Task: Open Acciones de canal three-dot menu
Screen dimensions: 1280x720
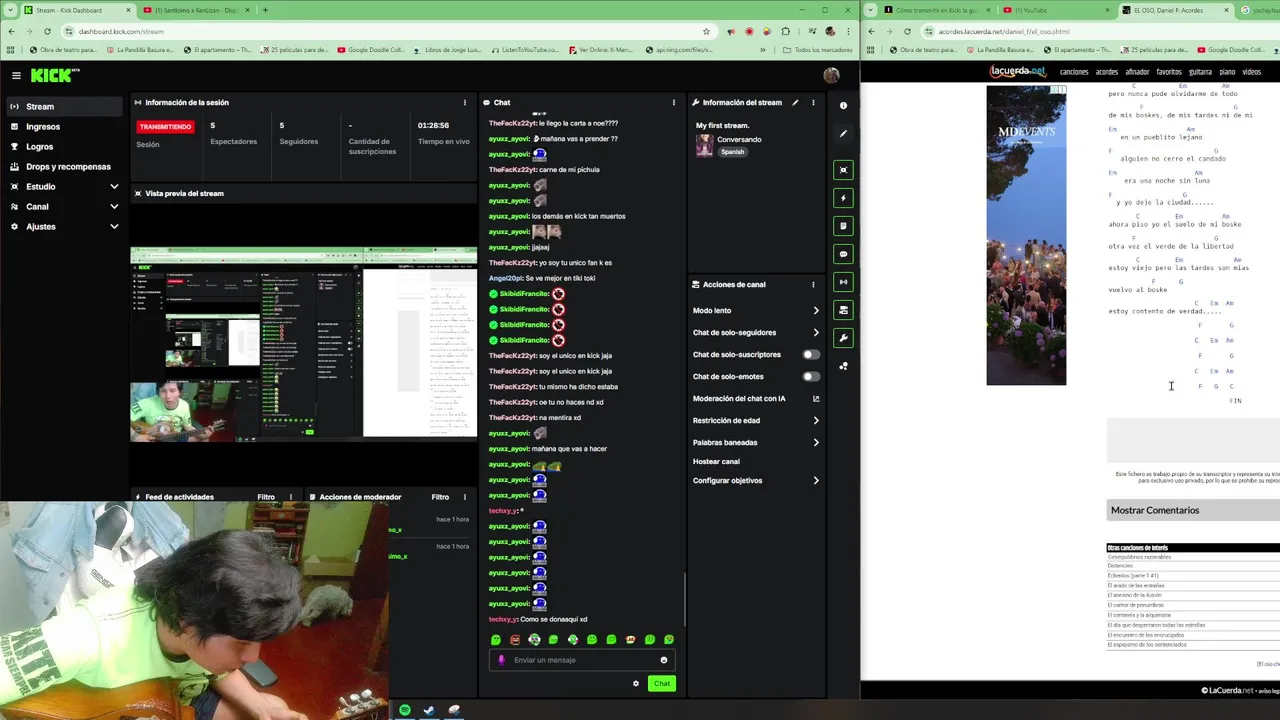Action: coord(813,284)
